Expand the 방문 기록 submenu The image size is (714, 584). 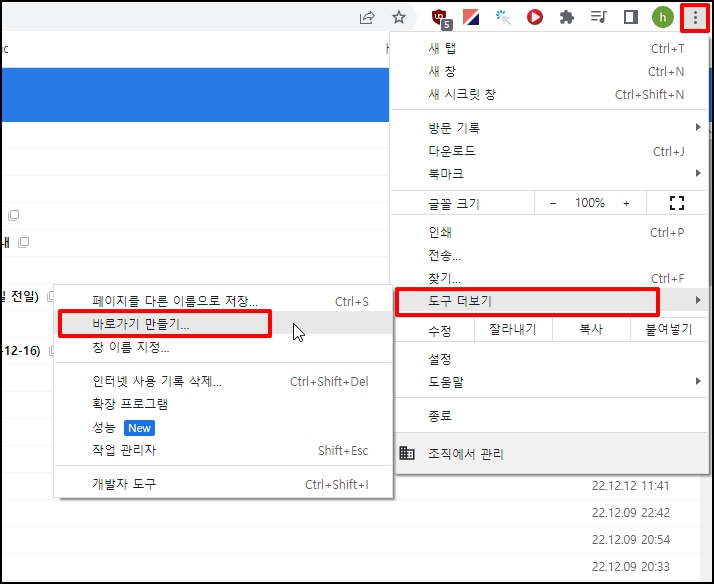click(549, 127)
